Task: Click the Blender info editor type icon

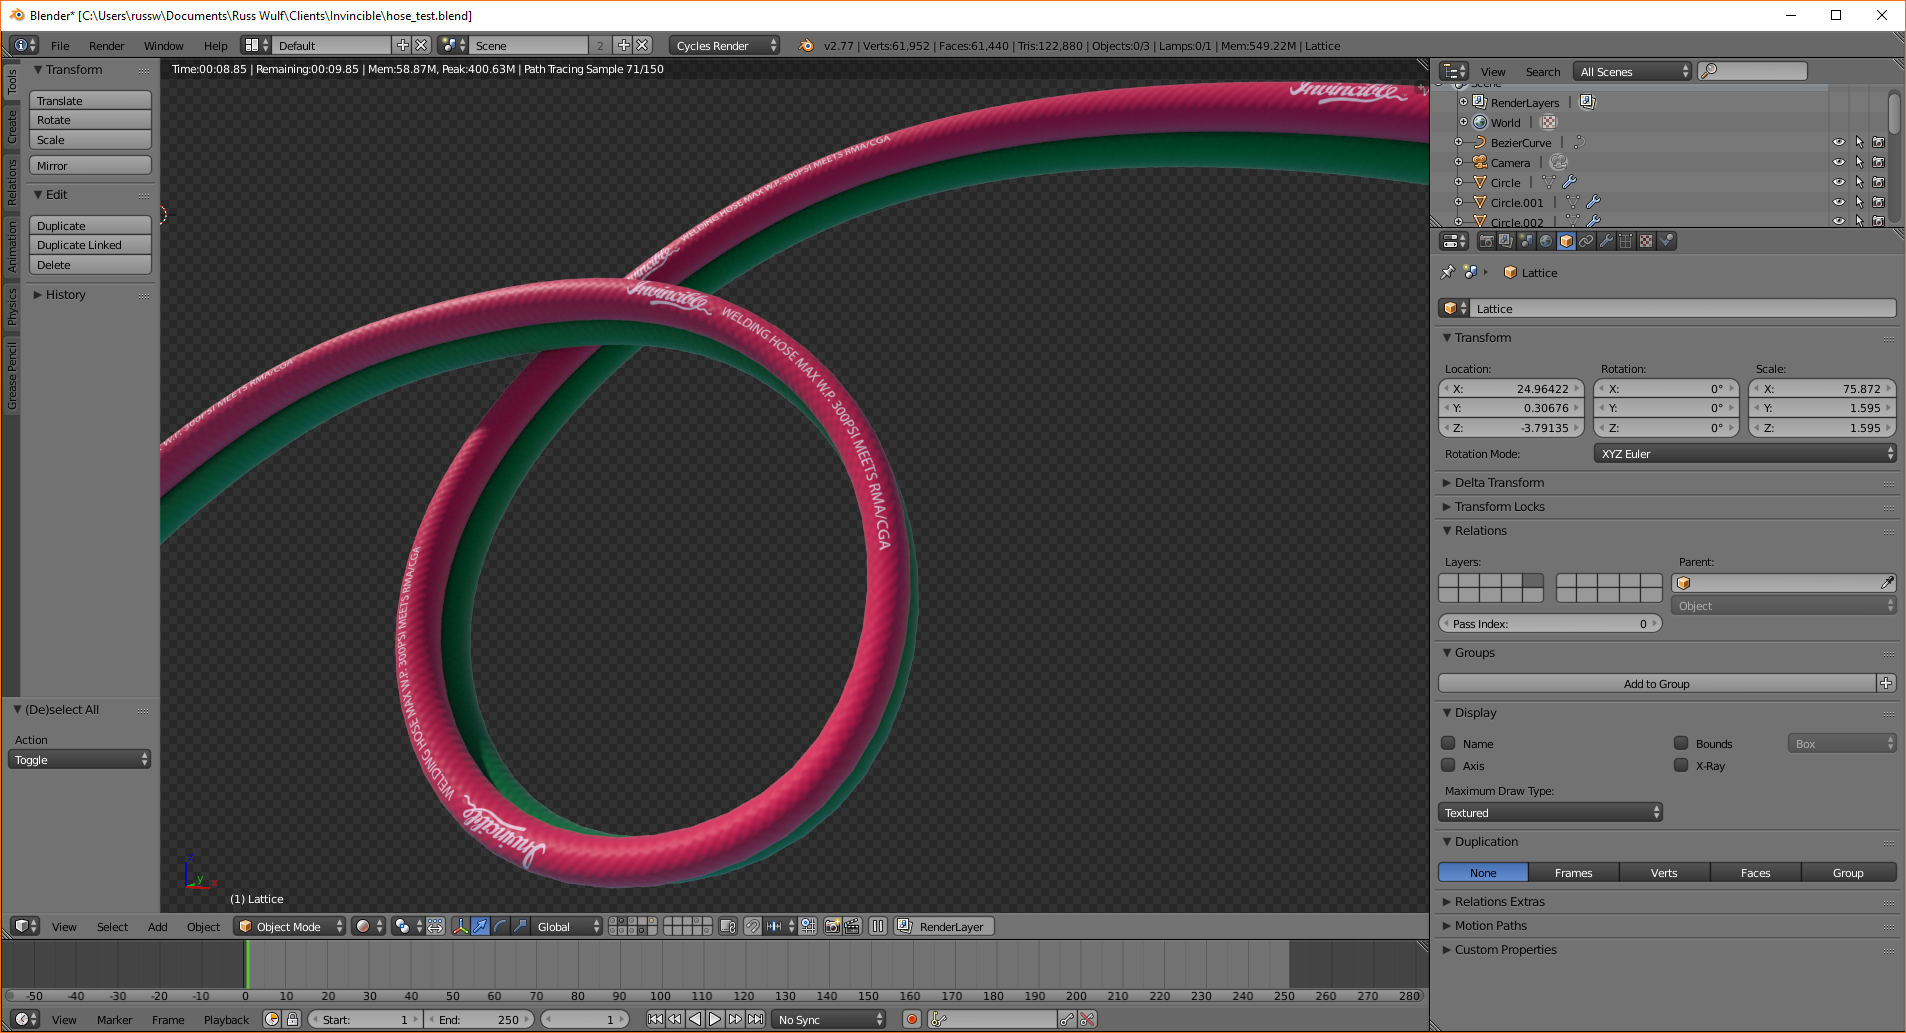Action: 26,45
